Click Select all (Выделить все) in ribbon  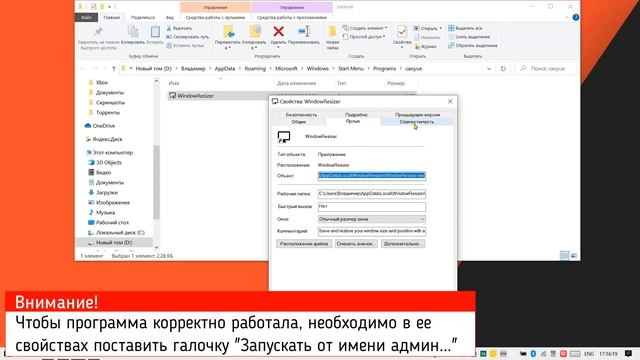click(x=465, y=28)
